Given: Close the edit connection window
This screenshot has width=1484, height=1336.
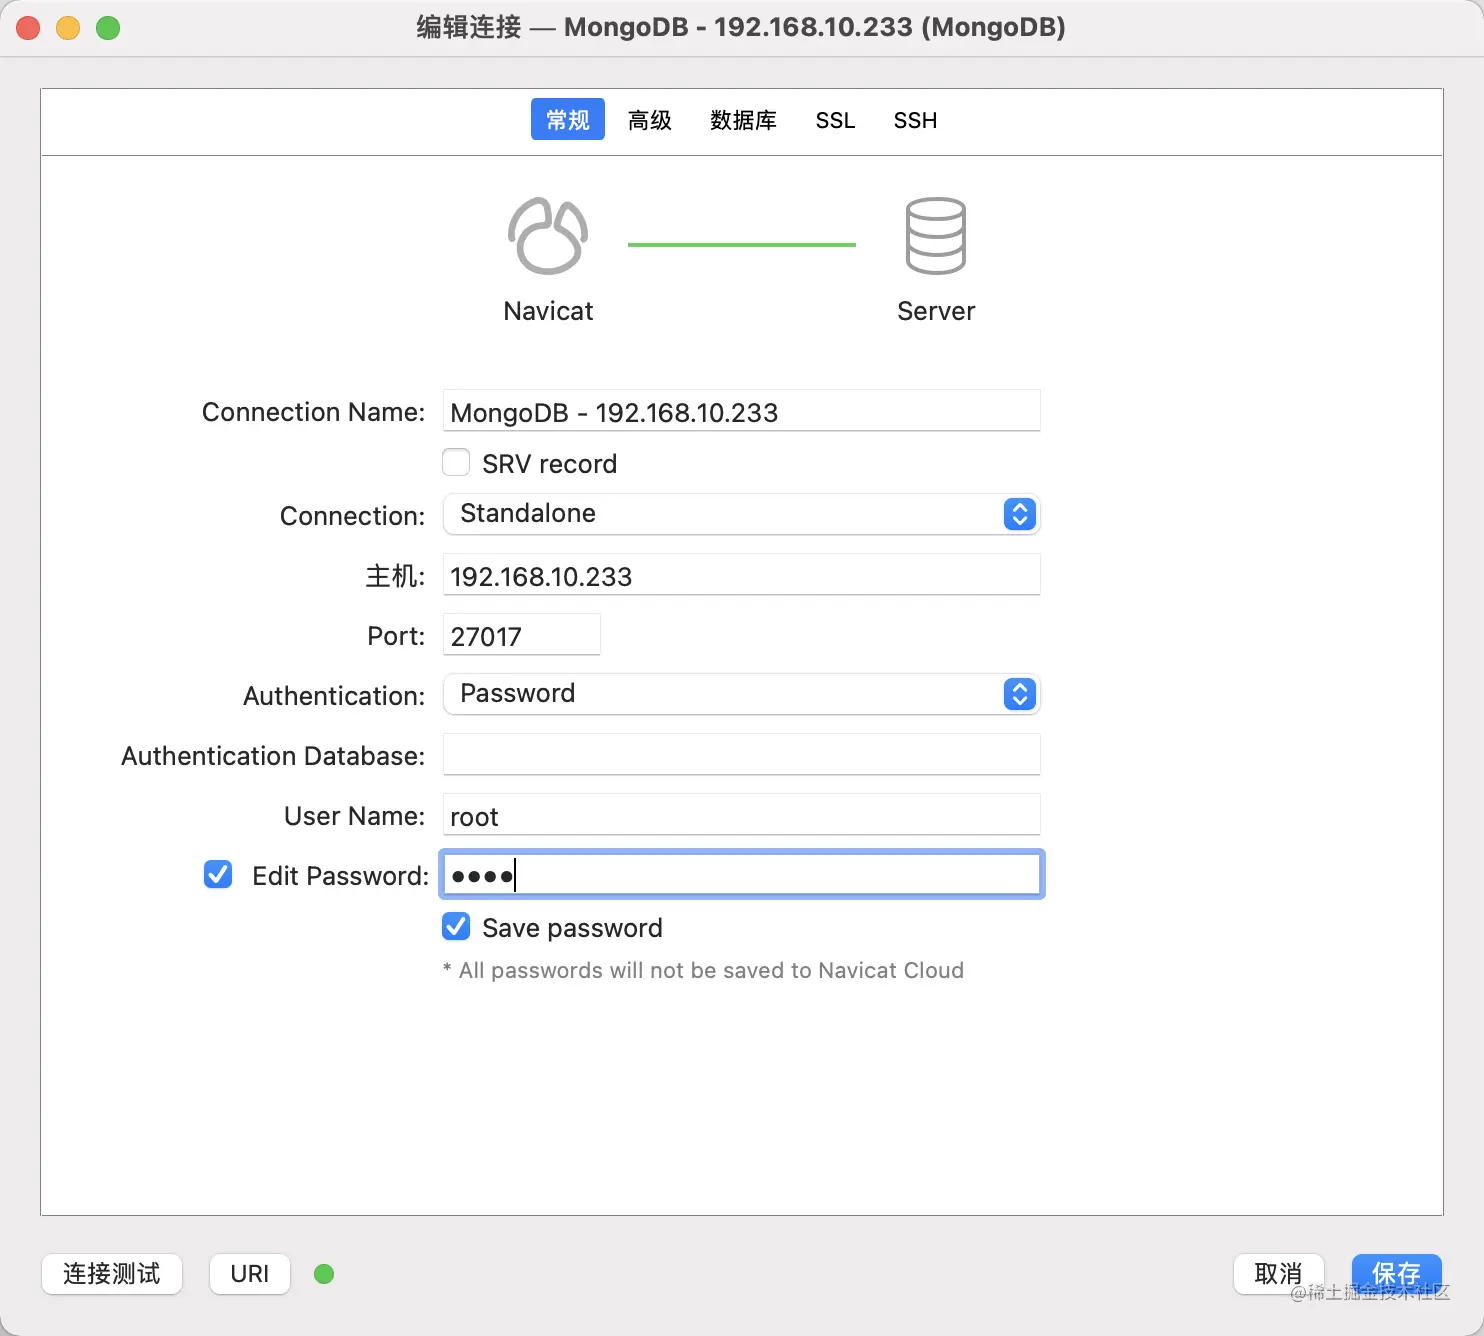Looking at the screenshot, I should [x=28, y=28].
